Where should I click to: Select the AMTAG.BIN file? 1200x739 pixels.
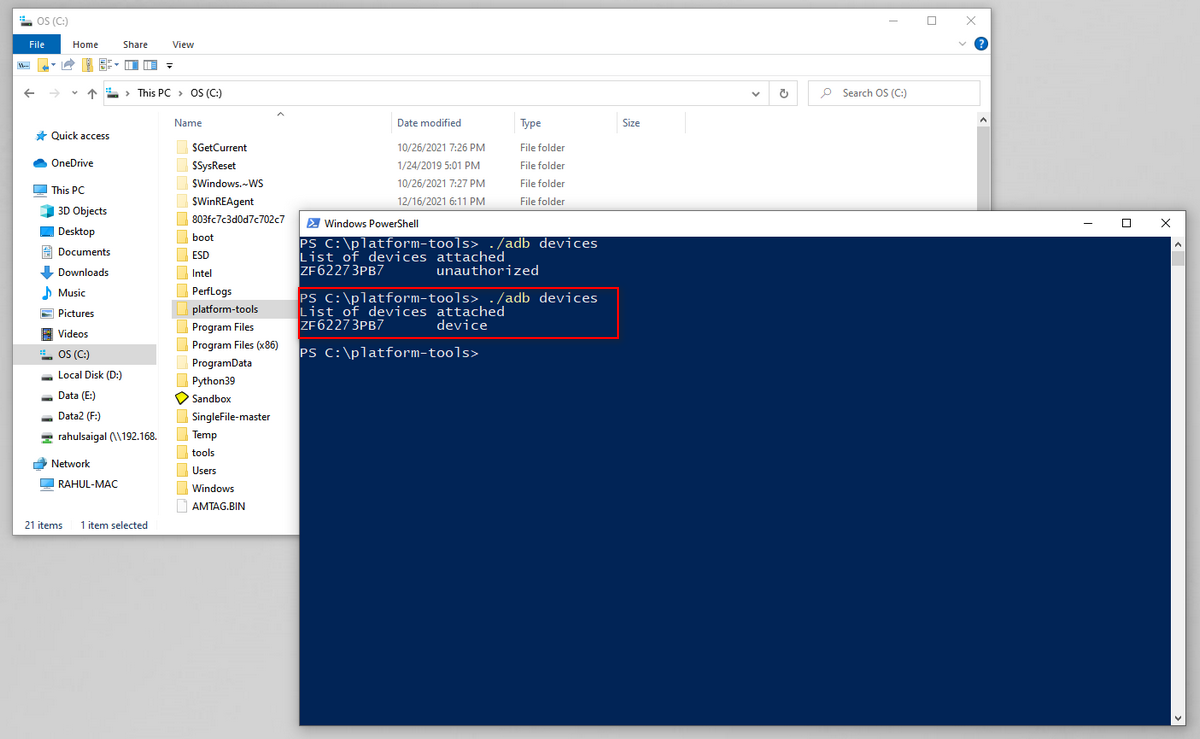(x=218, y=506)
